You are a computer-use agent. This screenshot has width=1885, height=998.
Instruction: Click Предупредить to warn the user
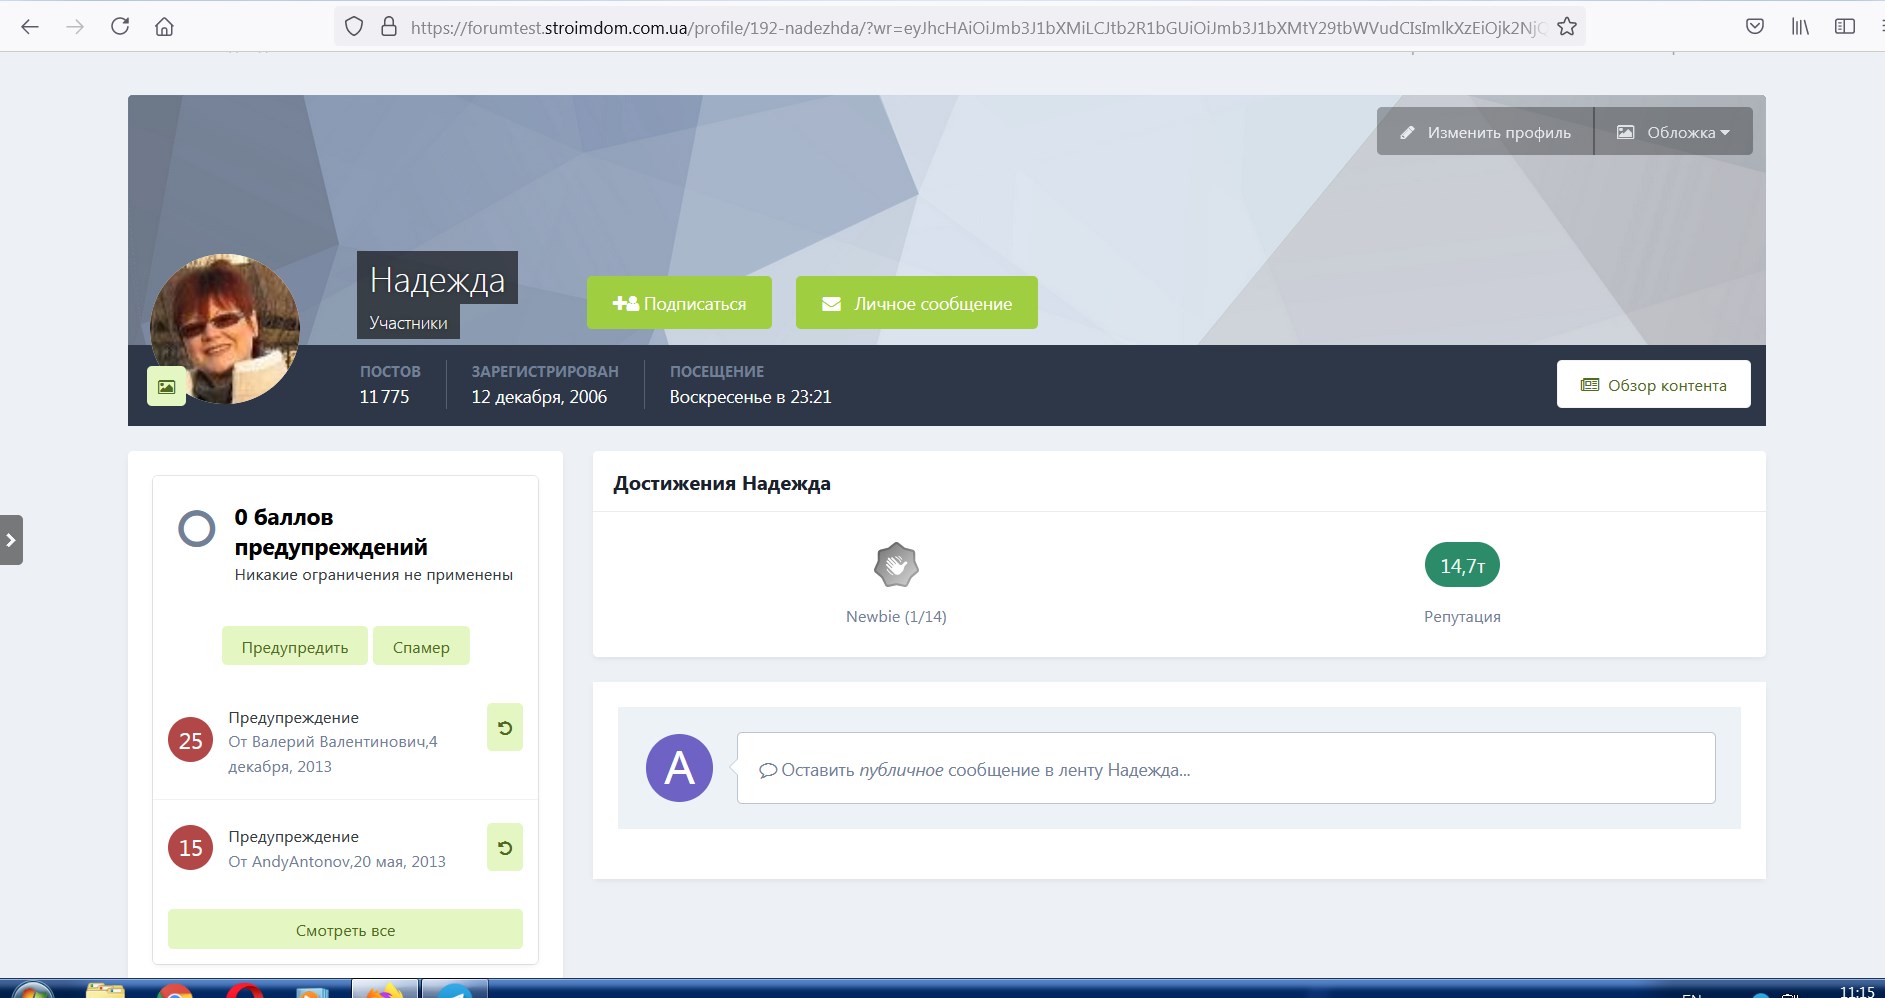click(295, 647)
